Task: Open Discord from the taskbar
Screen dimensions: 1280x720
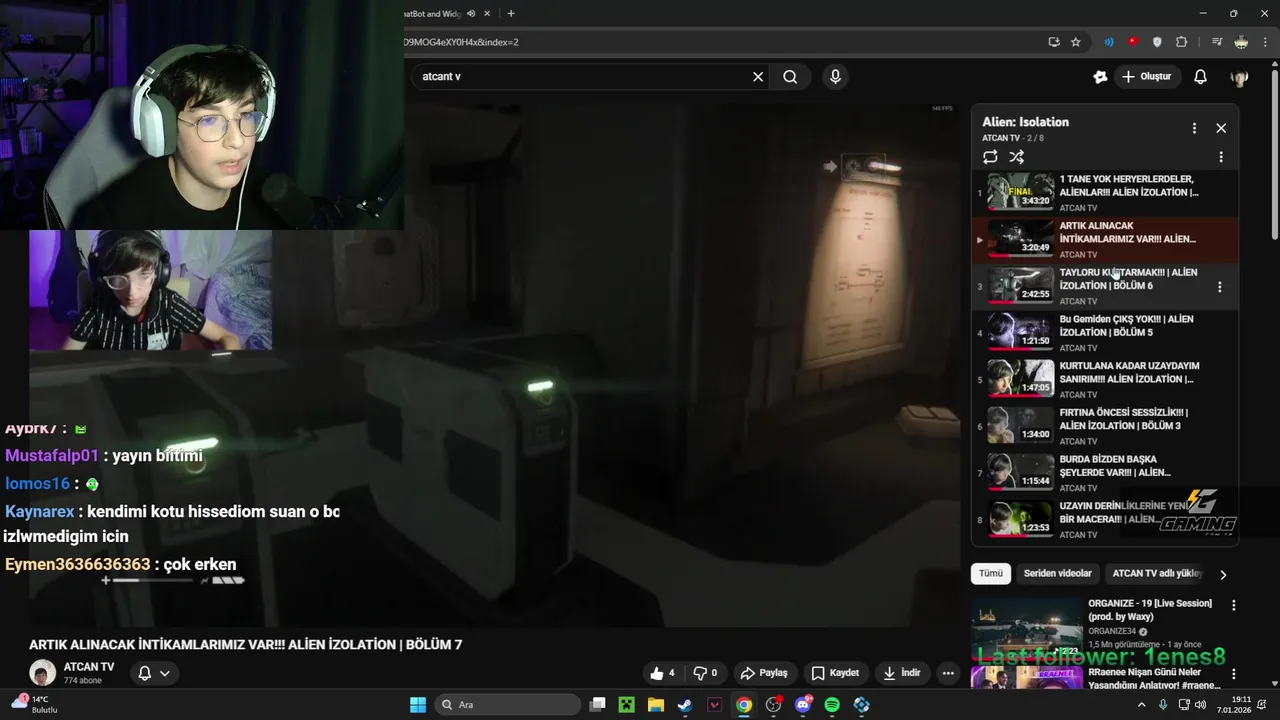Action: click(x=803, y=705)
